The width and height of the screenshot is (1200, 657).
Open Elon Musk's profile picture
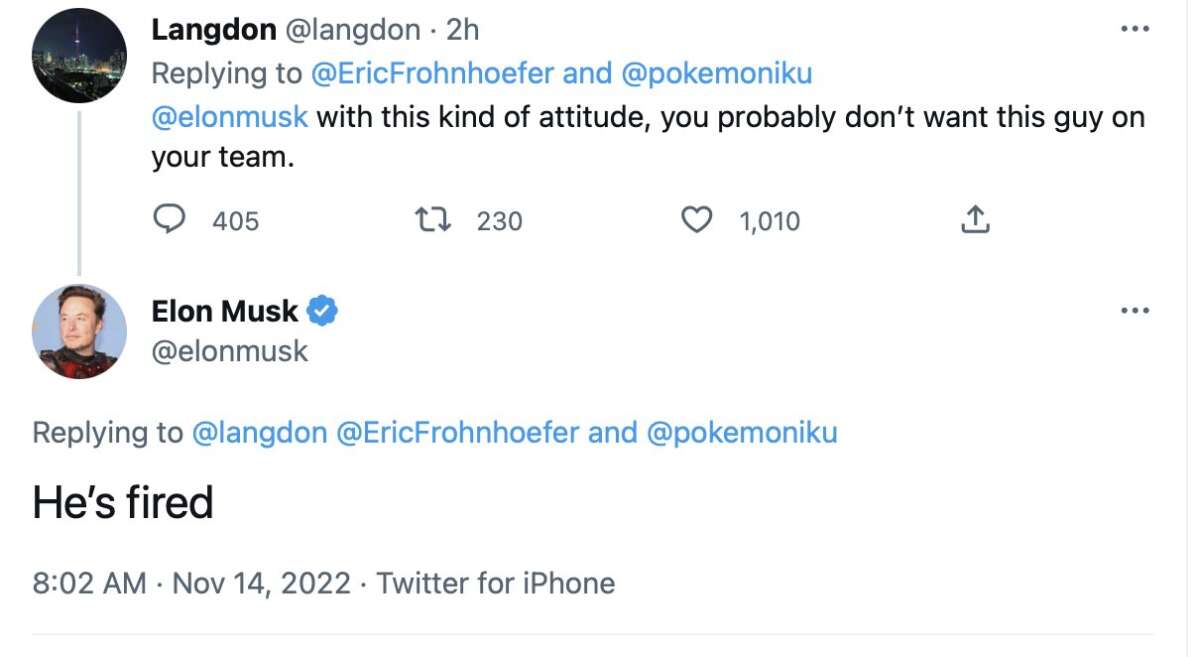pyautogui.click(x=79, y=332)
